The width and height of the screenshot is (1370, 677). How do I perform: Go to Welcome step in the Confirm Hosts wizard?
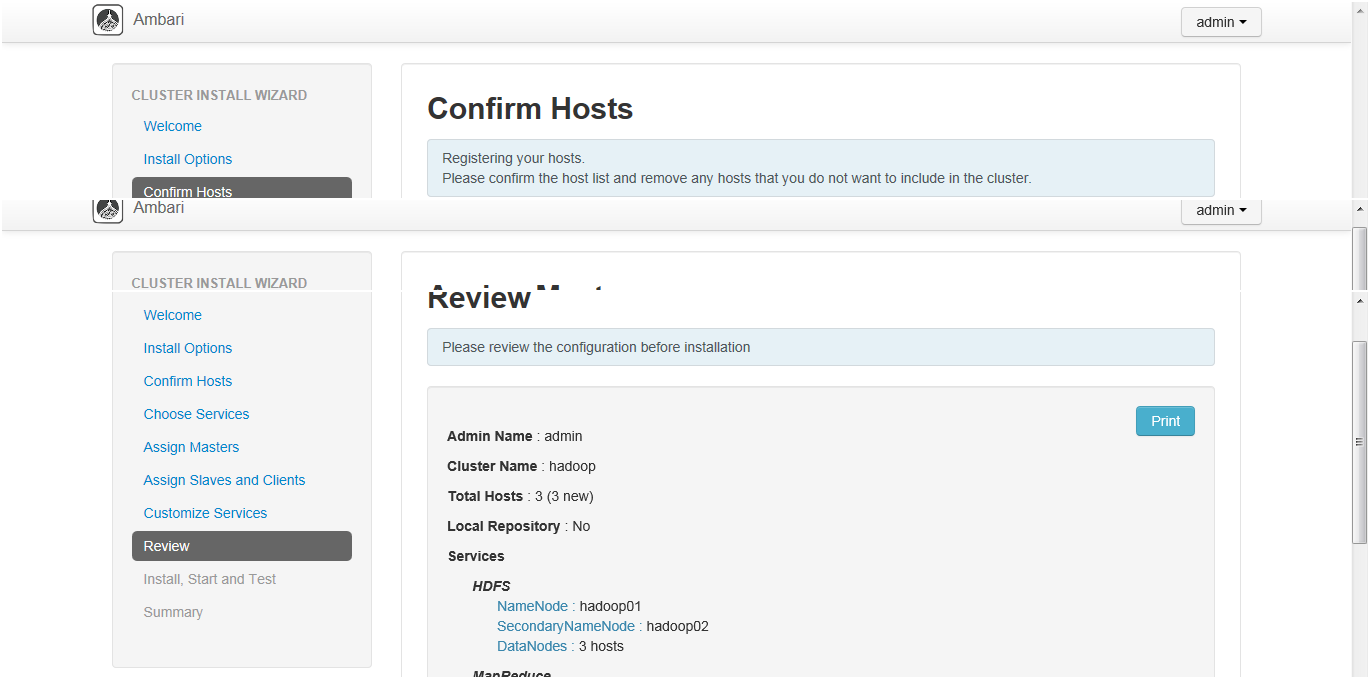tap(172, 126)
